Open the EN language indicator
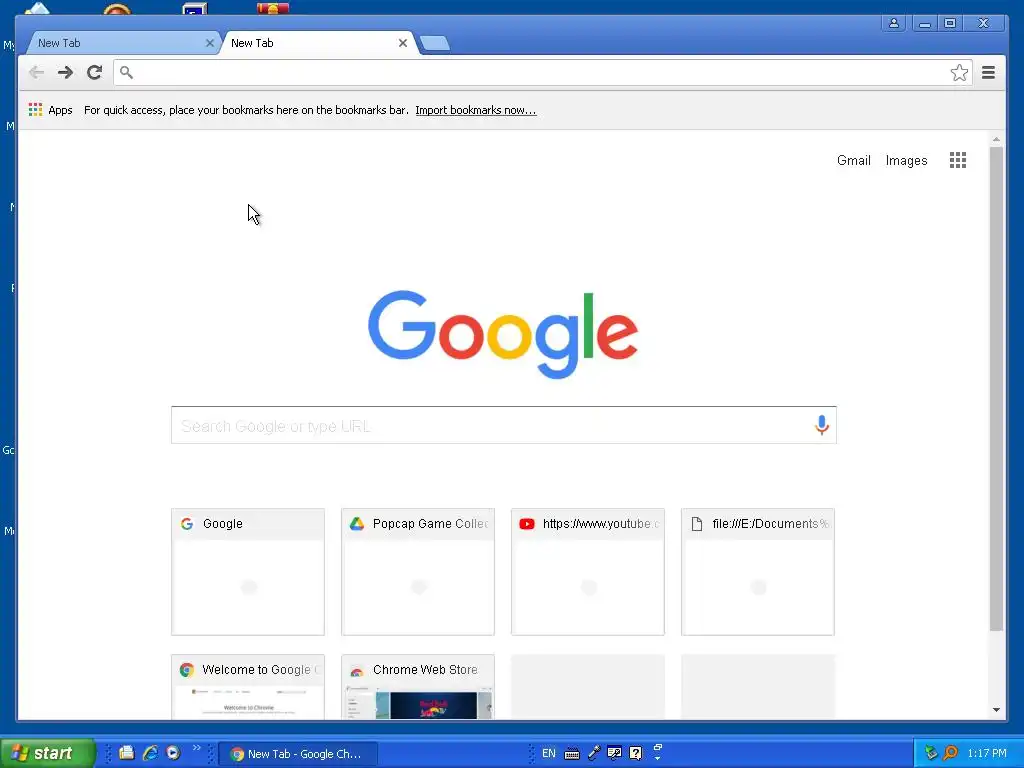 [549, 753]
